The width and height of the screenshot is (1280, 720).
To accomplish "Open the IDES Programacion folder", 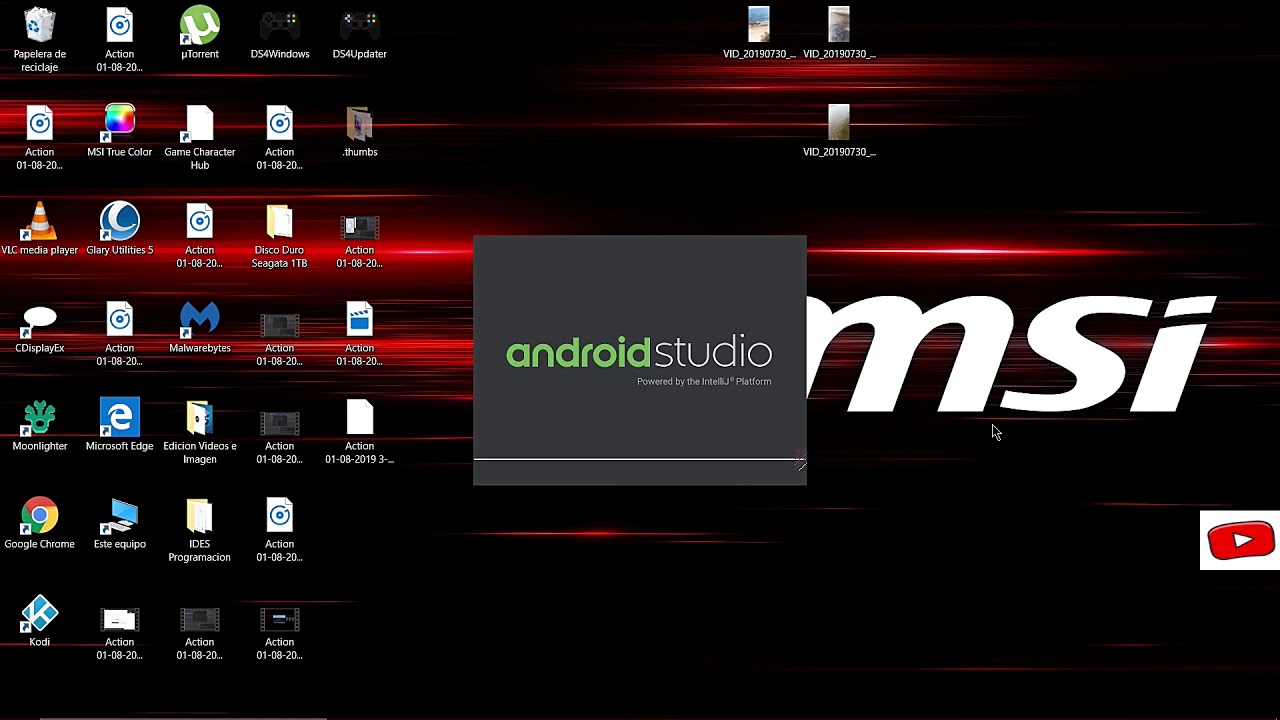I will pos(200,515).
